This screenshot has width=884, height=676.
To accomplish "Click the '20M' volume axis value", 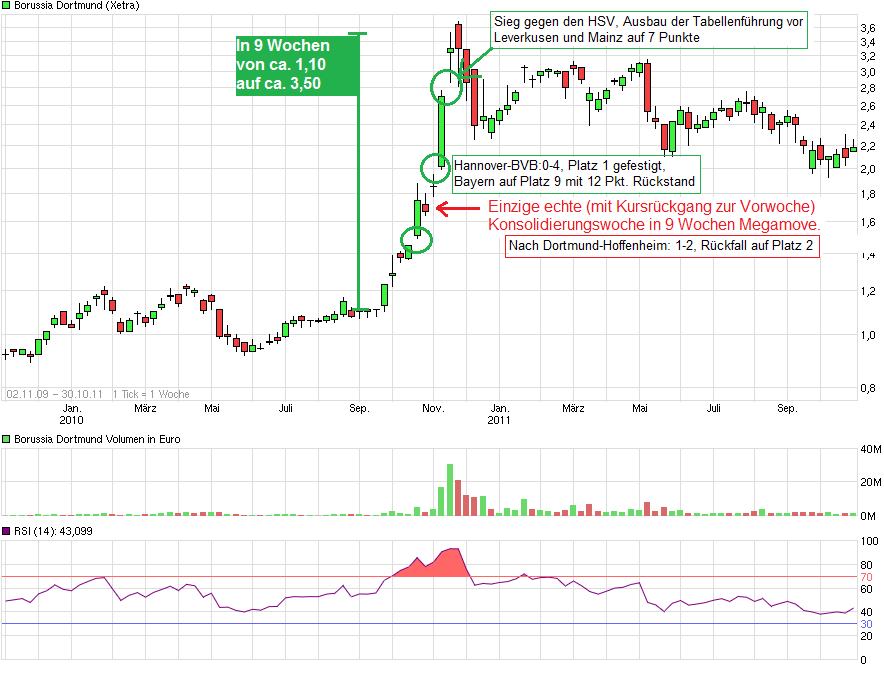I will pos(870,482).
